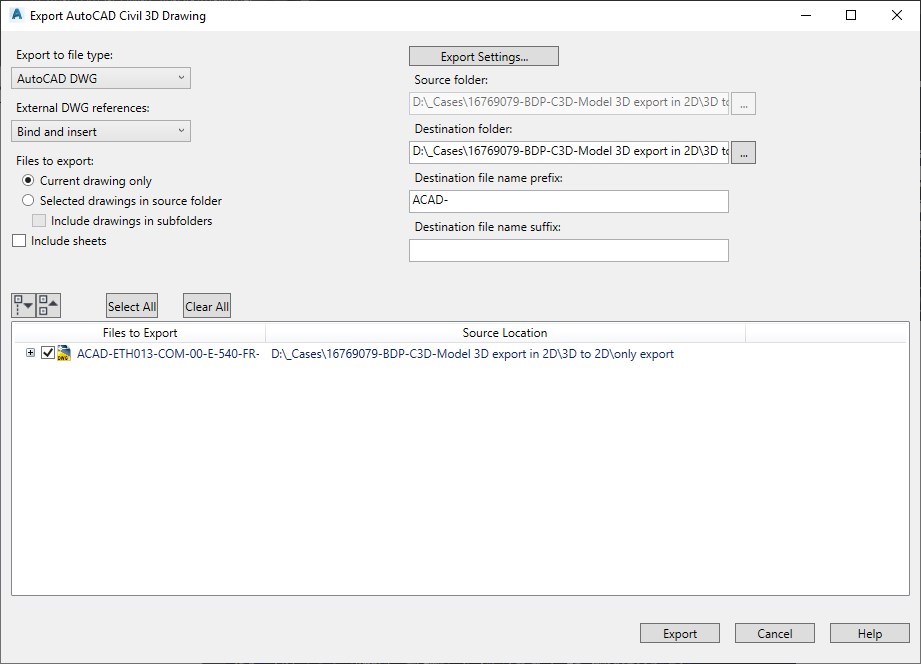Click the Select All button
The height and width of the screenshot is (664, 921).
point(131,305)
